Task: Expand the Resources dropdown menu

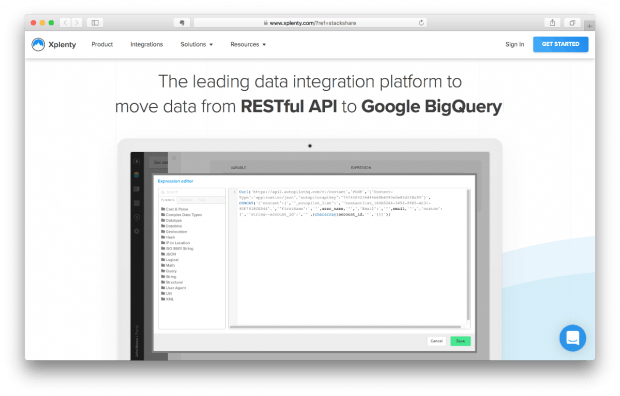Action: pyautogui.click(x=248, y=44)
